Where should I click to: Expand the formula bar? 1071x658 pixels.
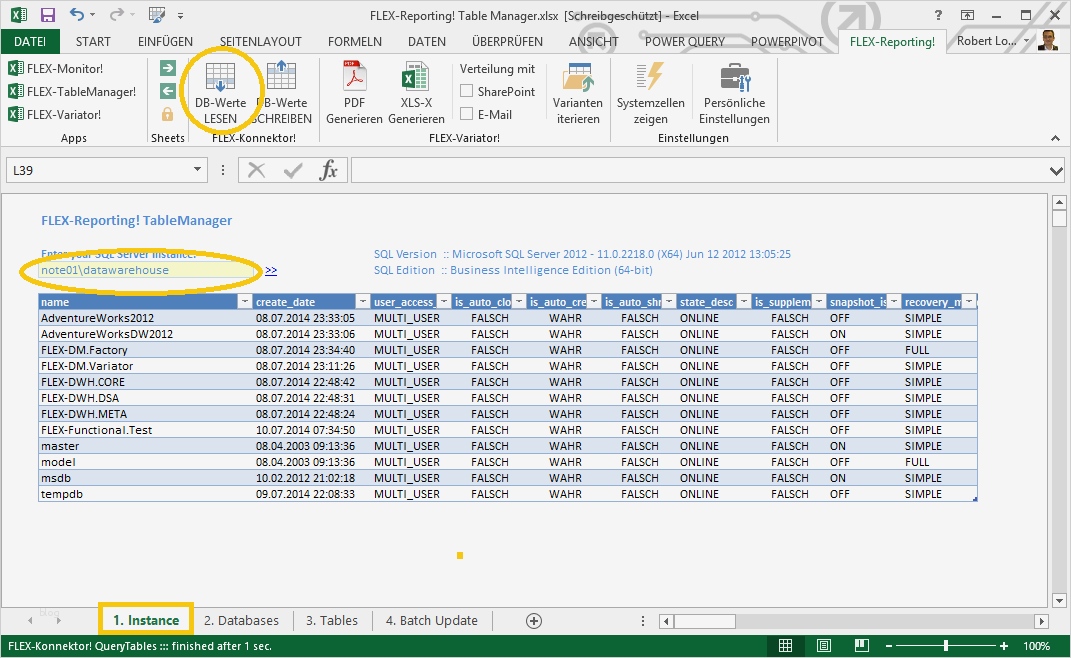pos(1057,171)
